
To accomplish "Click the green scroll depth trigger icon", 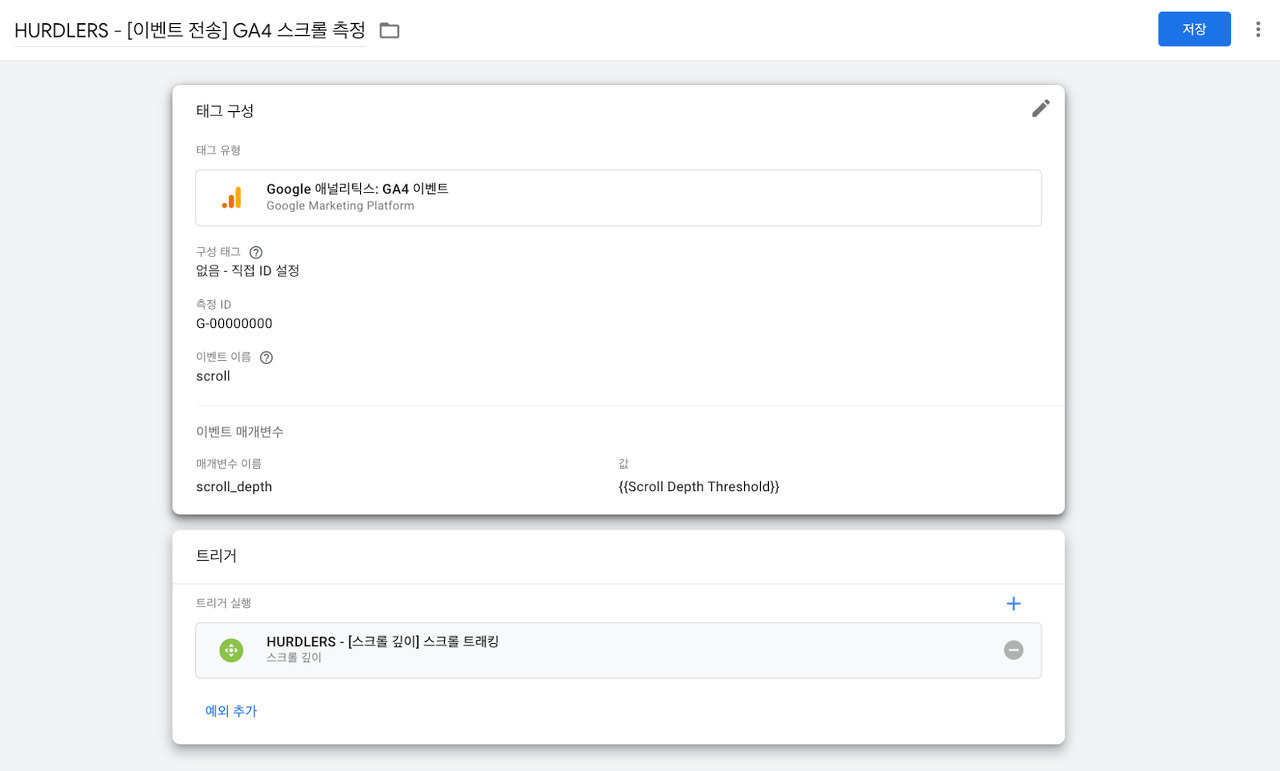I will pyautogui.click(x=231, y=650).
